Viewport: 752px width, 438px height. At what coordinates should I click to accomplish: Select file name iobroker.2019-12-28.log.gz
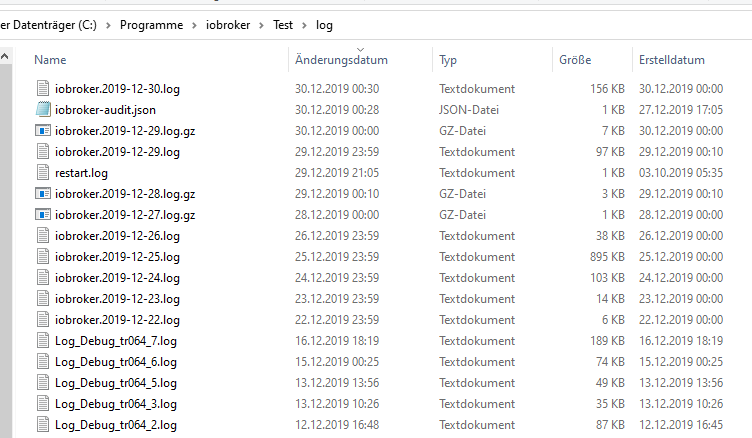tap(125, 194)
